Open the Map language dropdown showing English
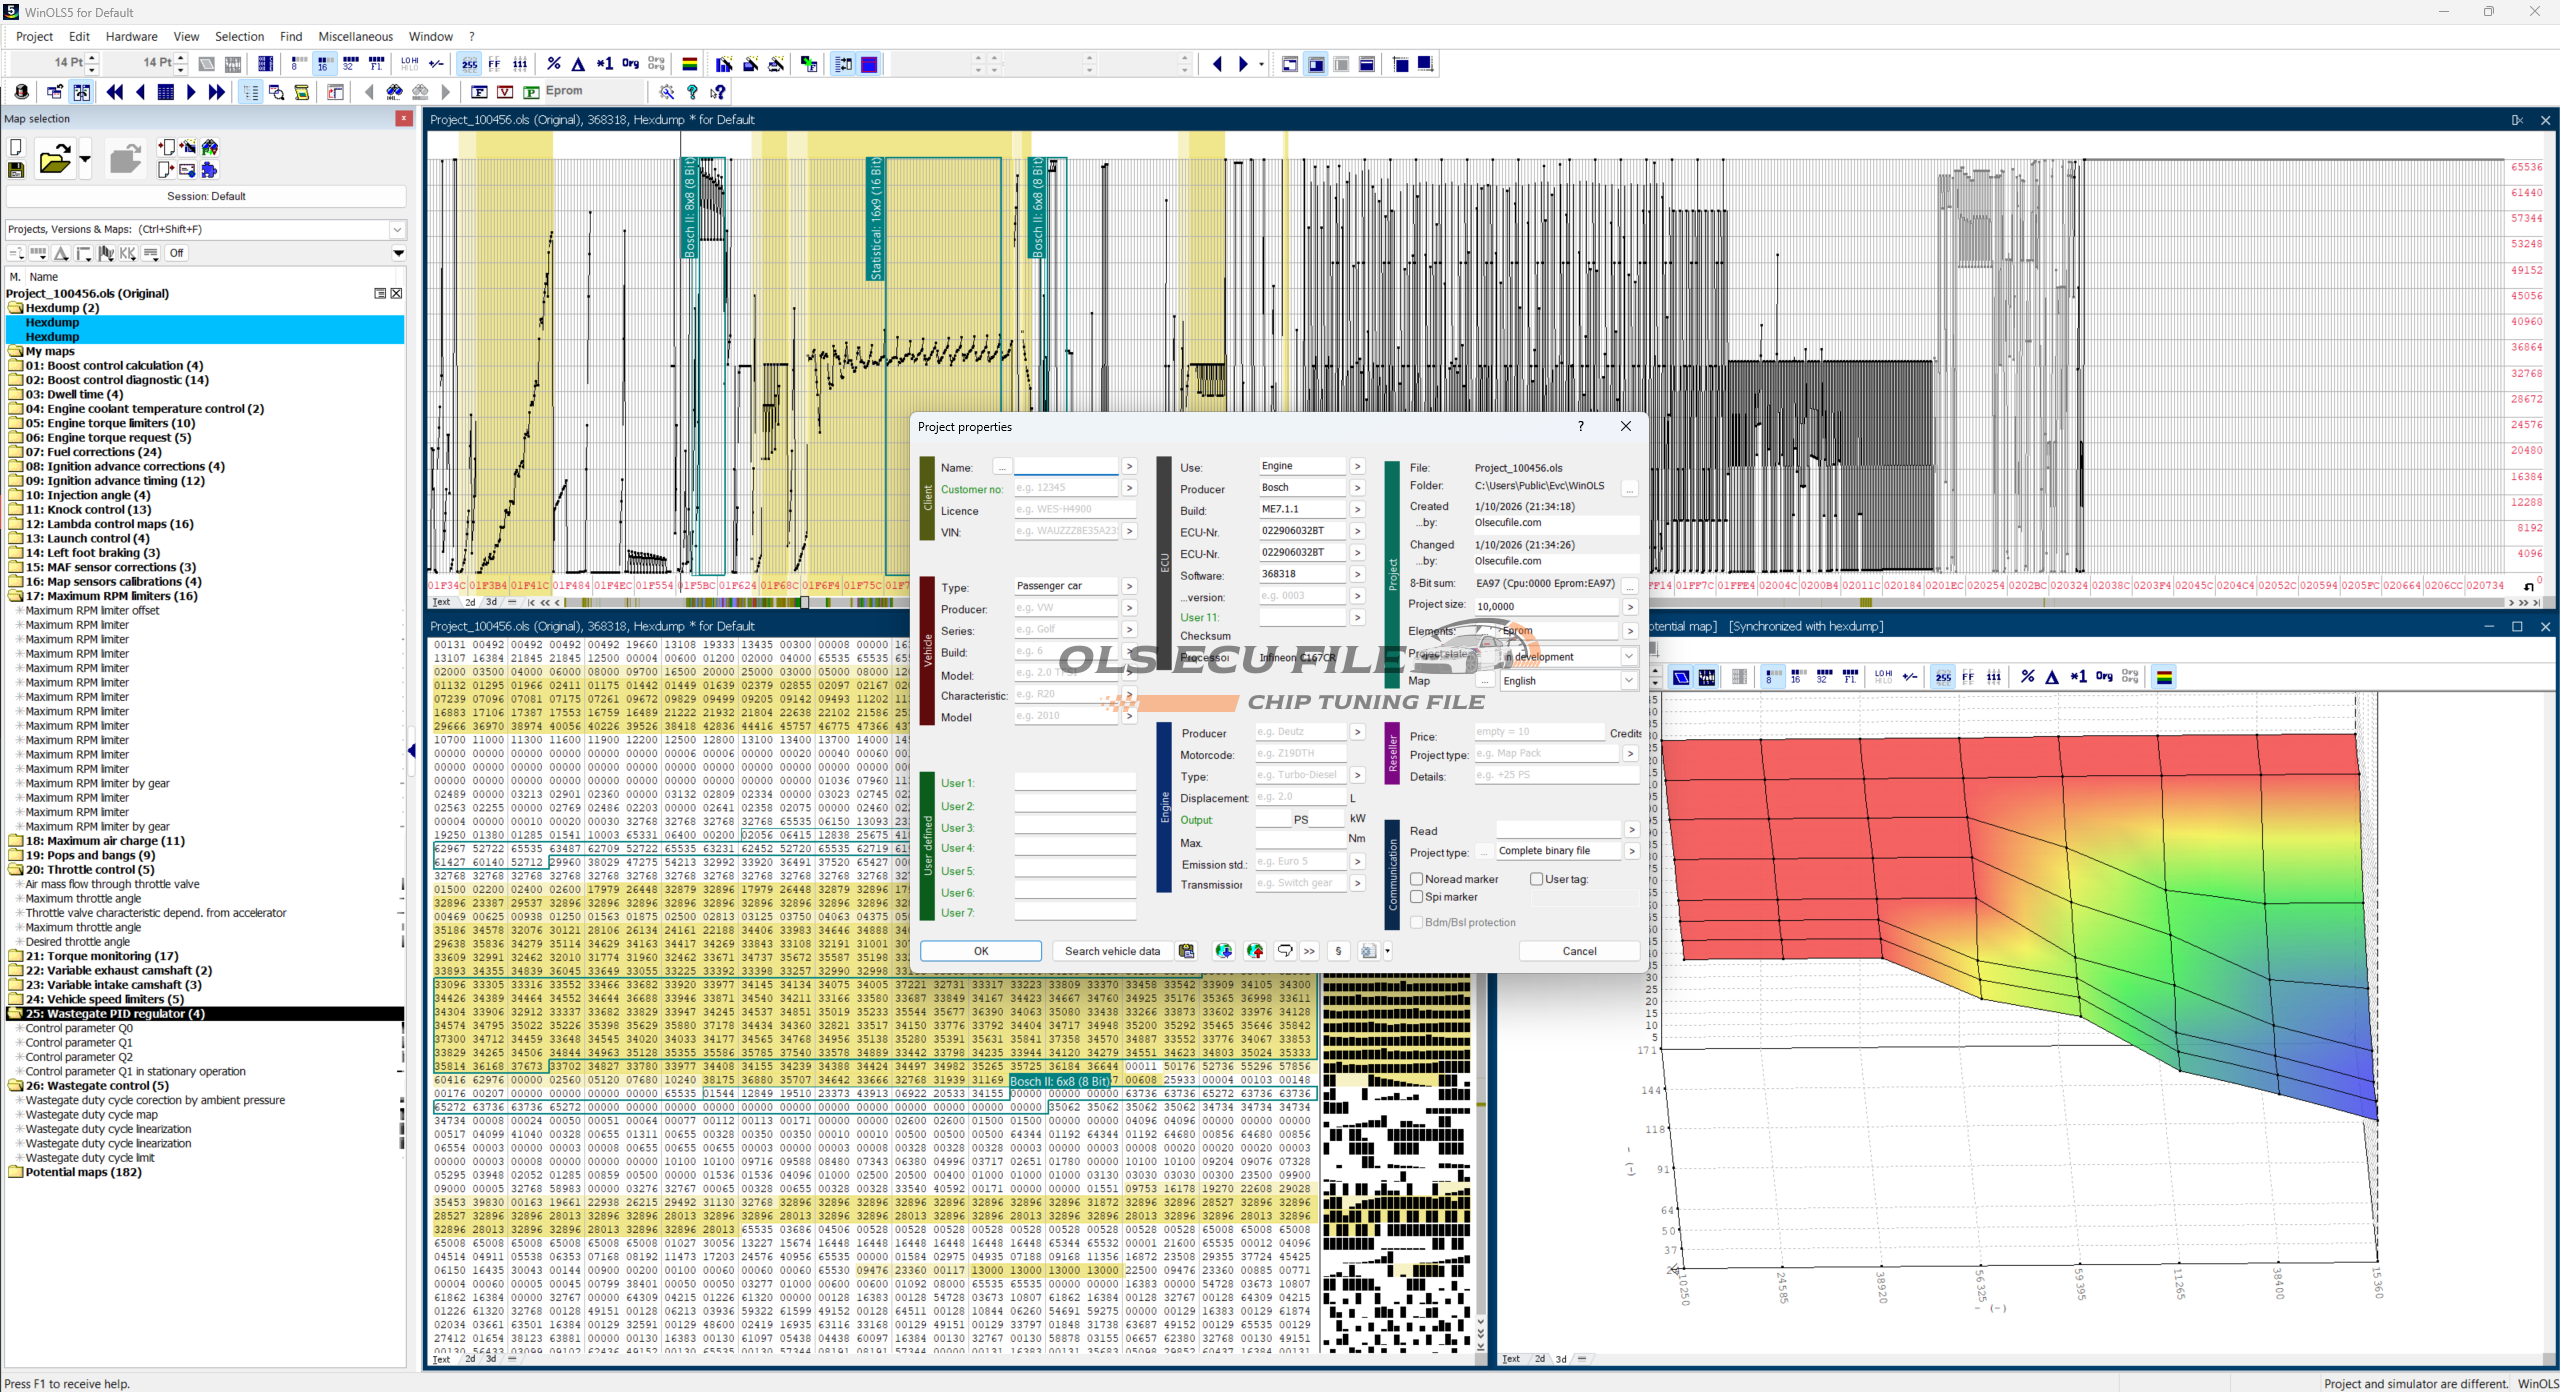Image resolution: width=2560 pixels, height=1392 pixels. 1629,681
